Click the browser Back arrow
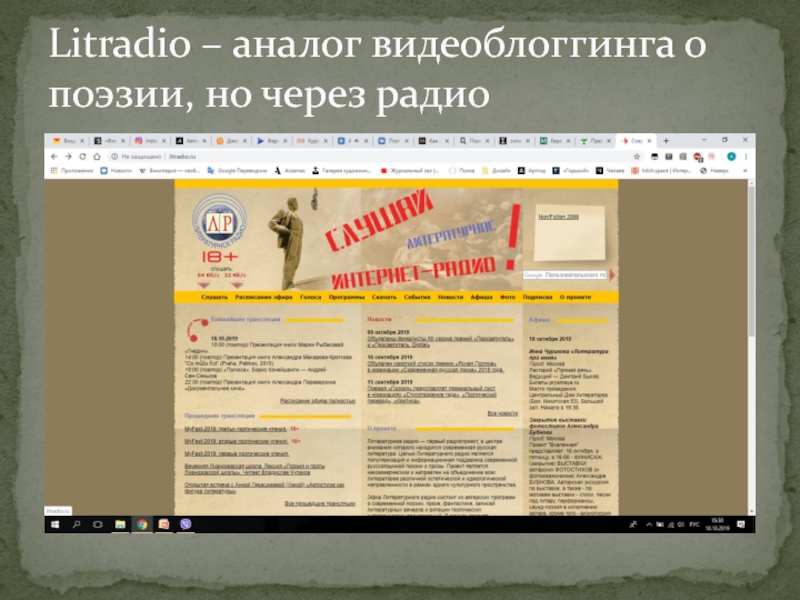The width and height of the screenshot is (800, 600). tap(55, 157)
